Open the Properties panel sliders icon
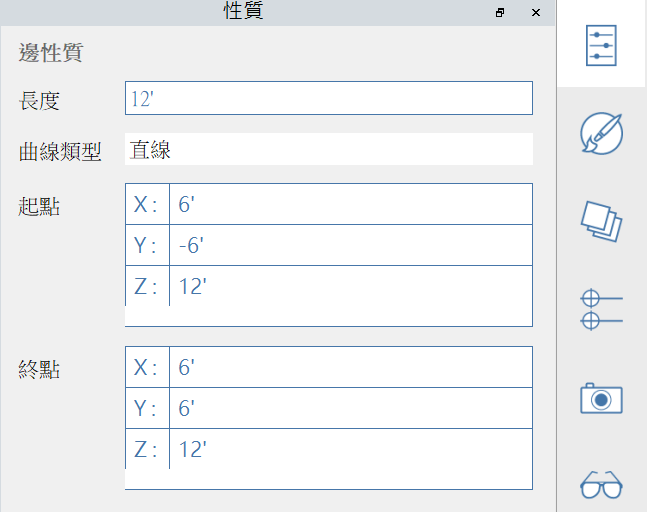The height and width of the screenshot is (512, 647). pyautogui.click(x=602, y=45)
